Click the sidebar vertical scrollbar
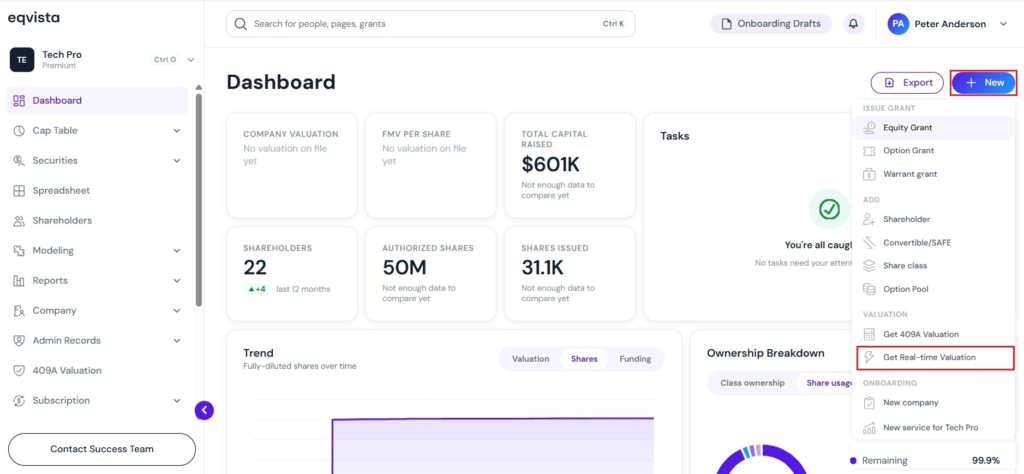This screenshot has width=1024, height=474. click(199, 199)
